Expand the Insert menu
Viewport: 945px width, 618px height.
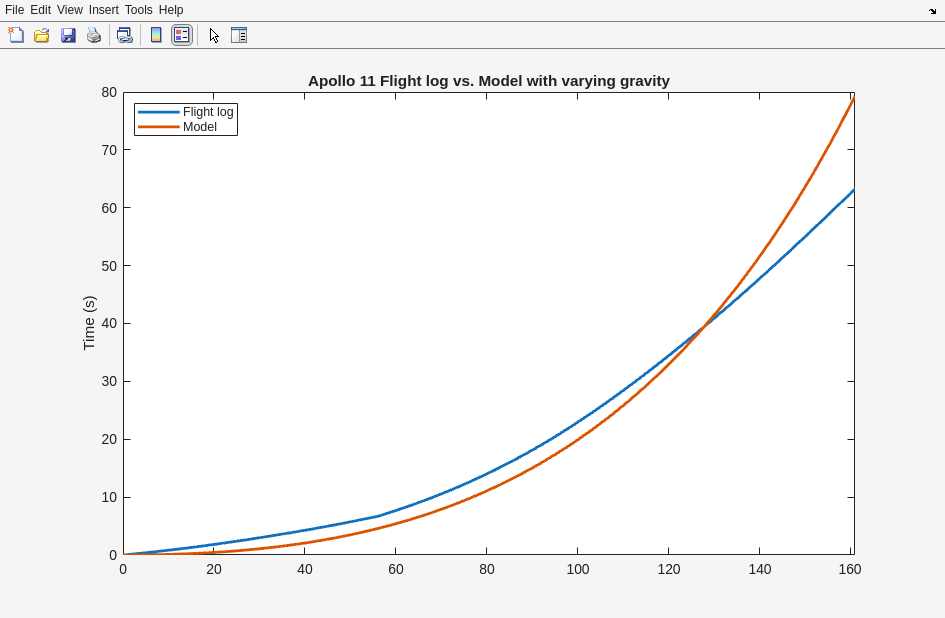point(103,10)
